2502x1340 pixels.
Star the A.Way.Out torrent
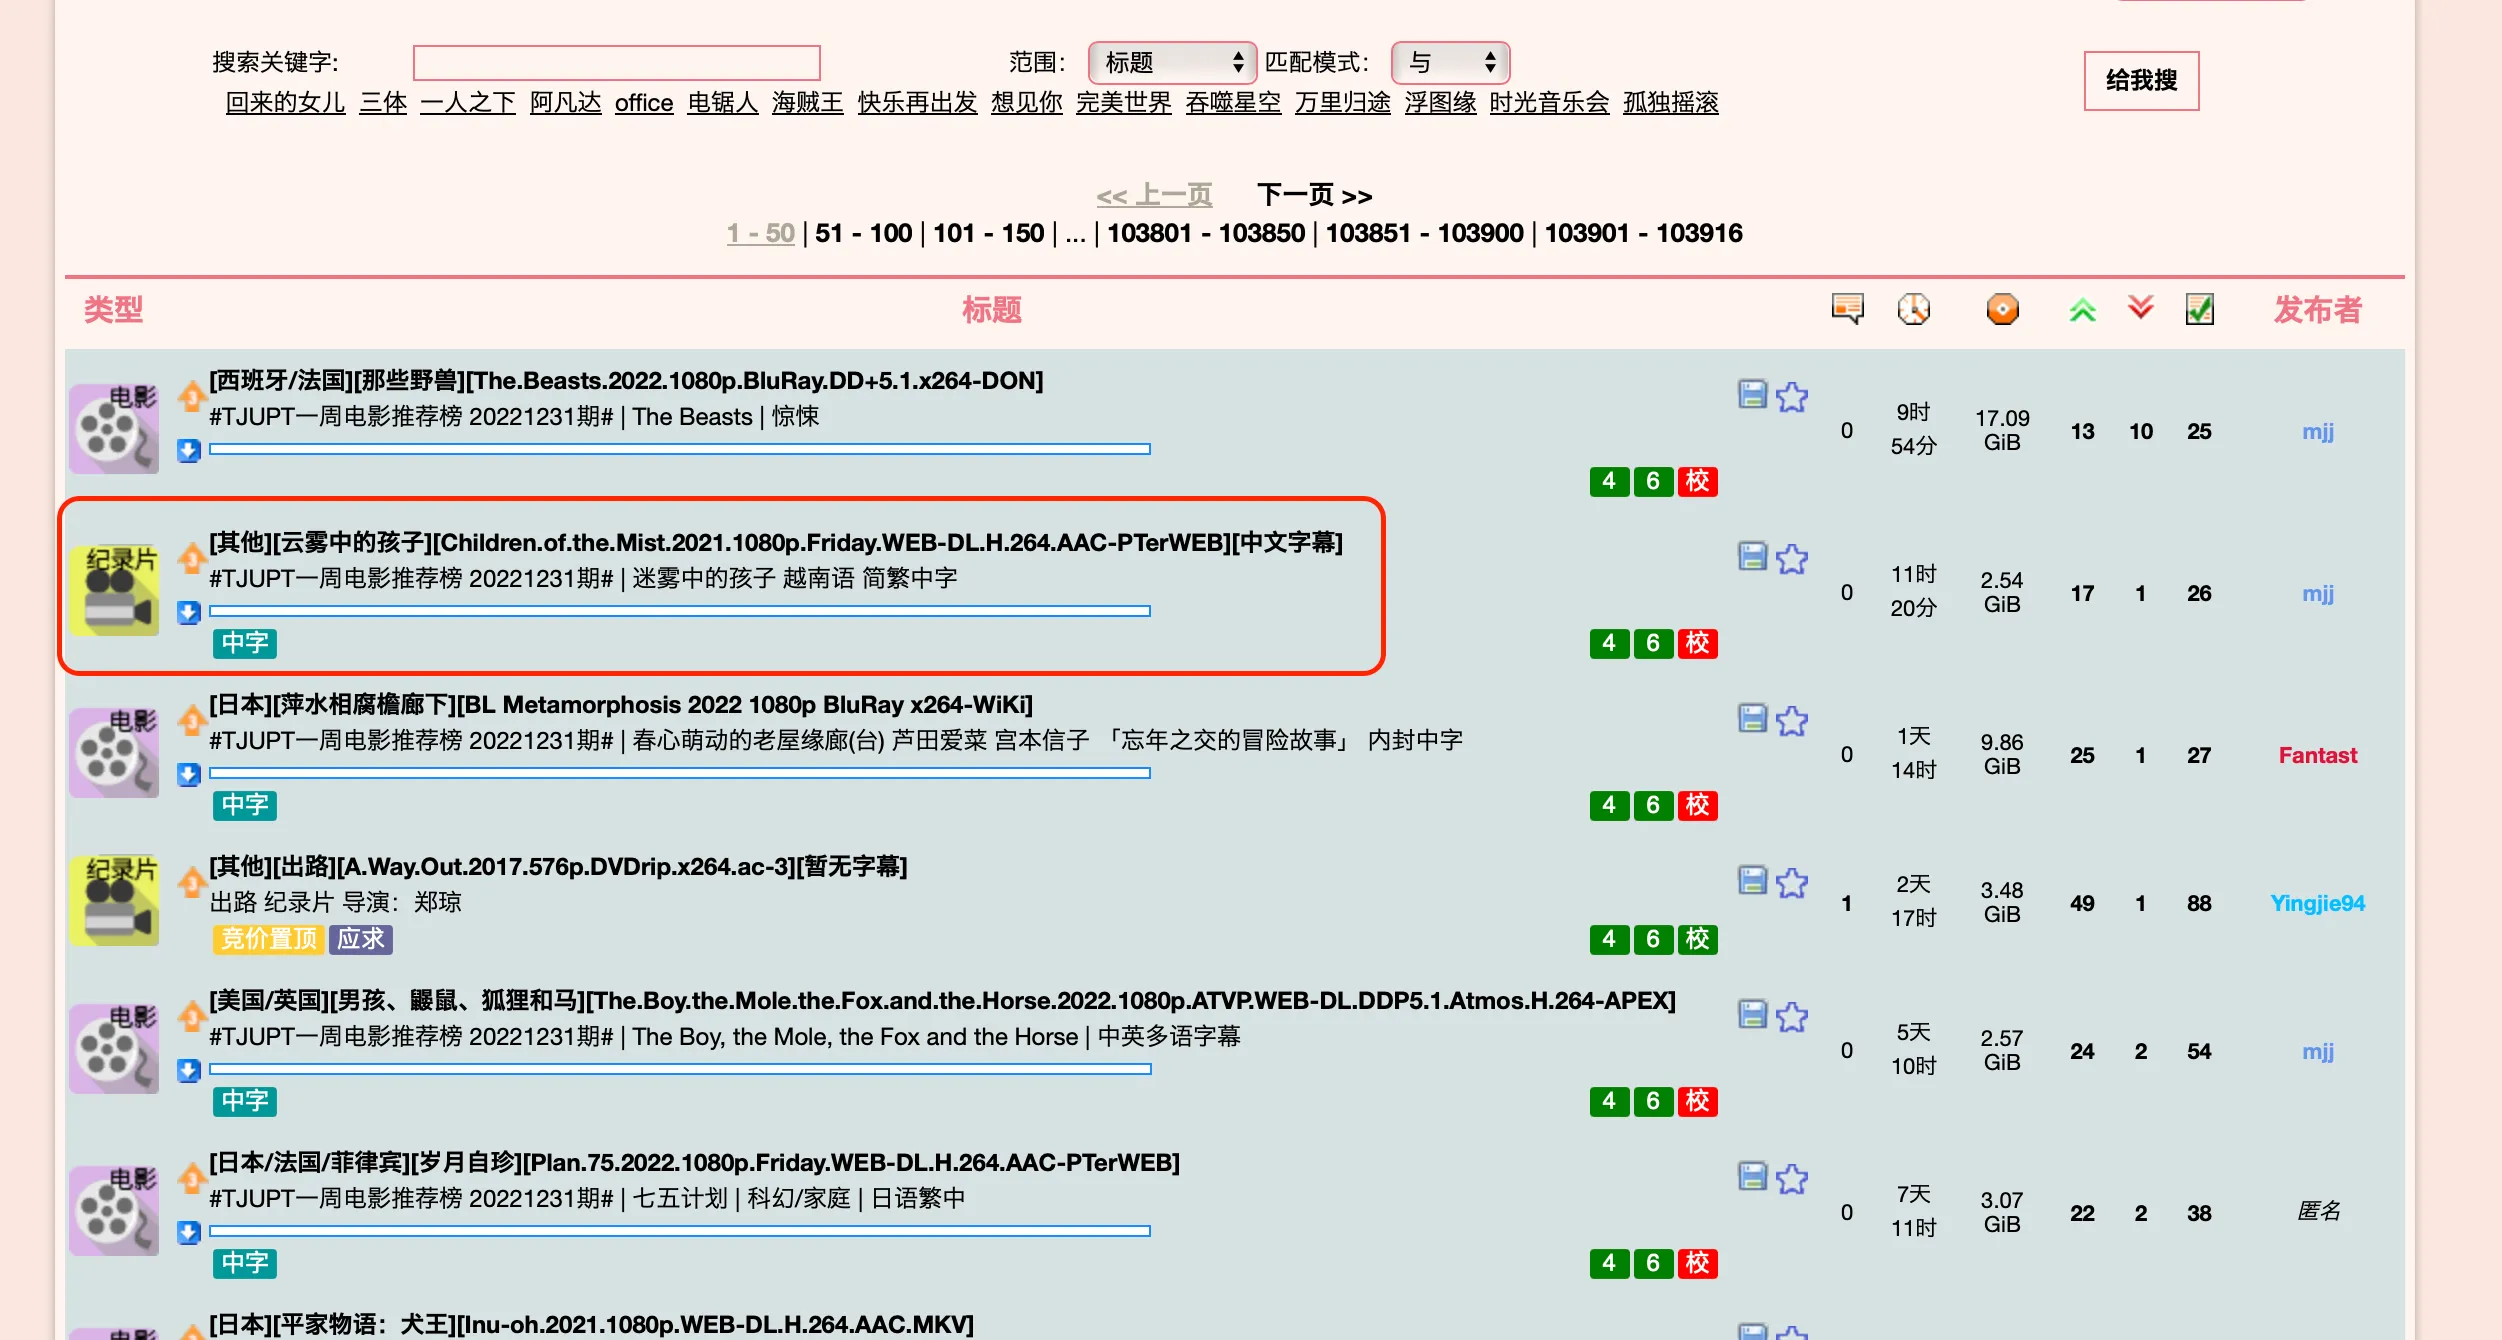(1792, 882)
